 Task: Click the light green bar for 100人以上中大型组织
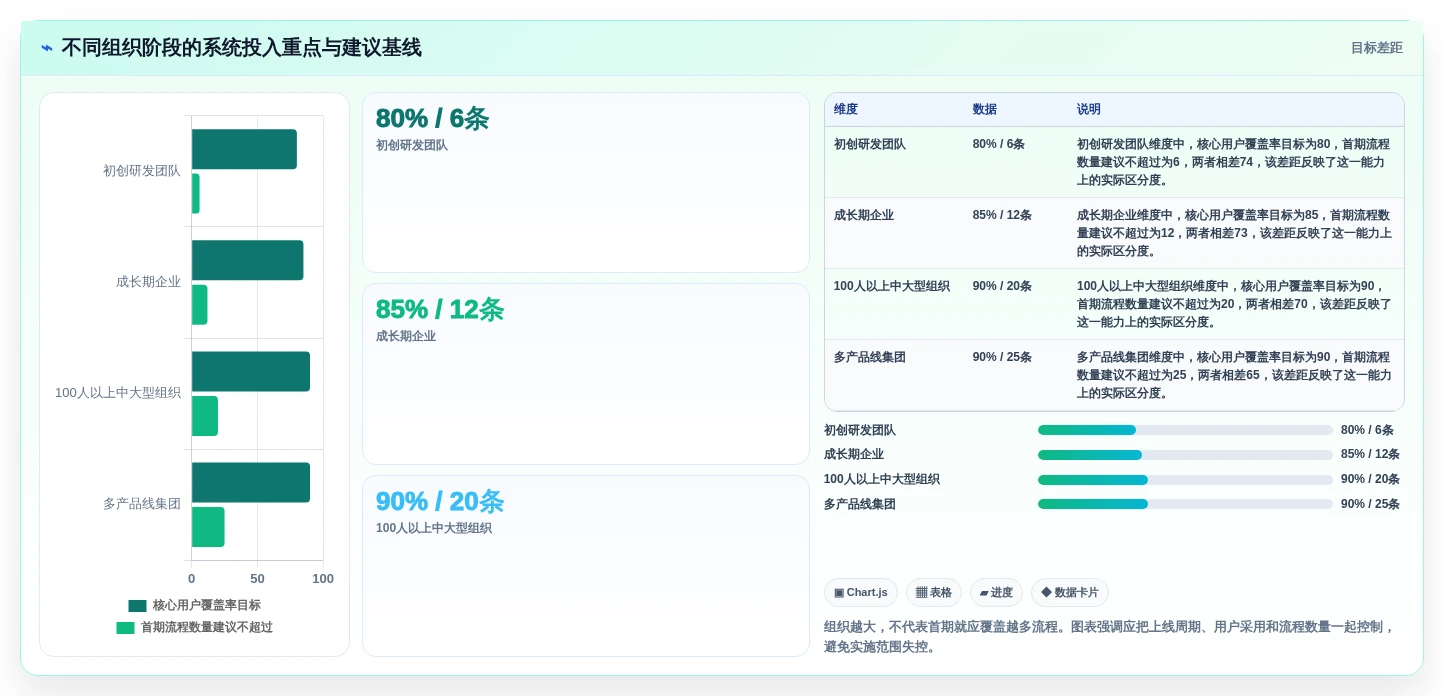[x=205, y=416]
